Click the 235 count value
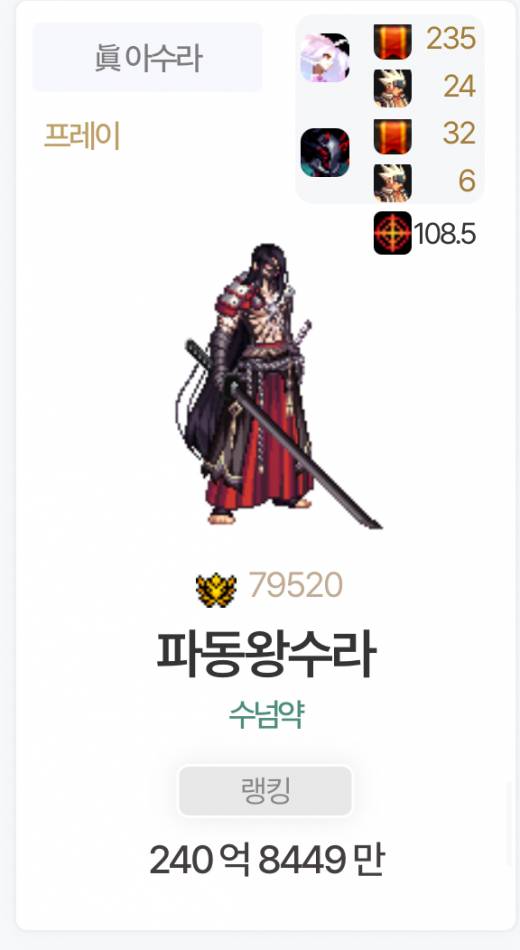This screenshot has height=950, width=520. point(451,39)
